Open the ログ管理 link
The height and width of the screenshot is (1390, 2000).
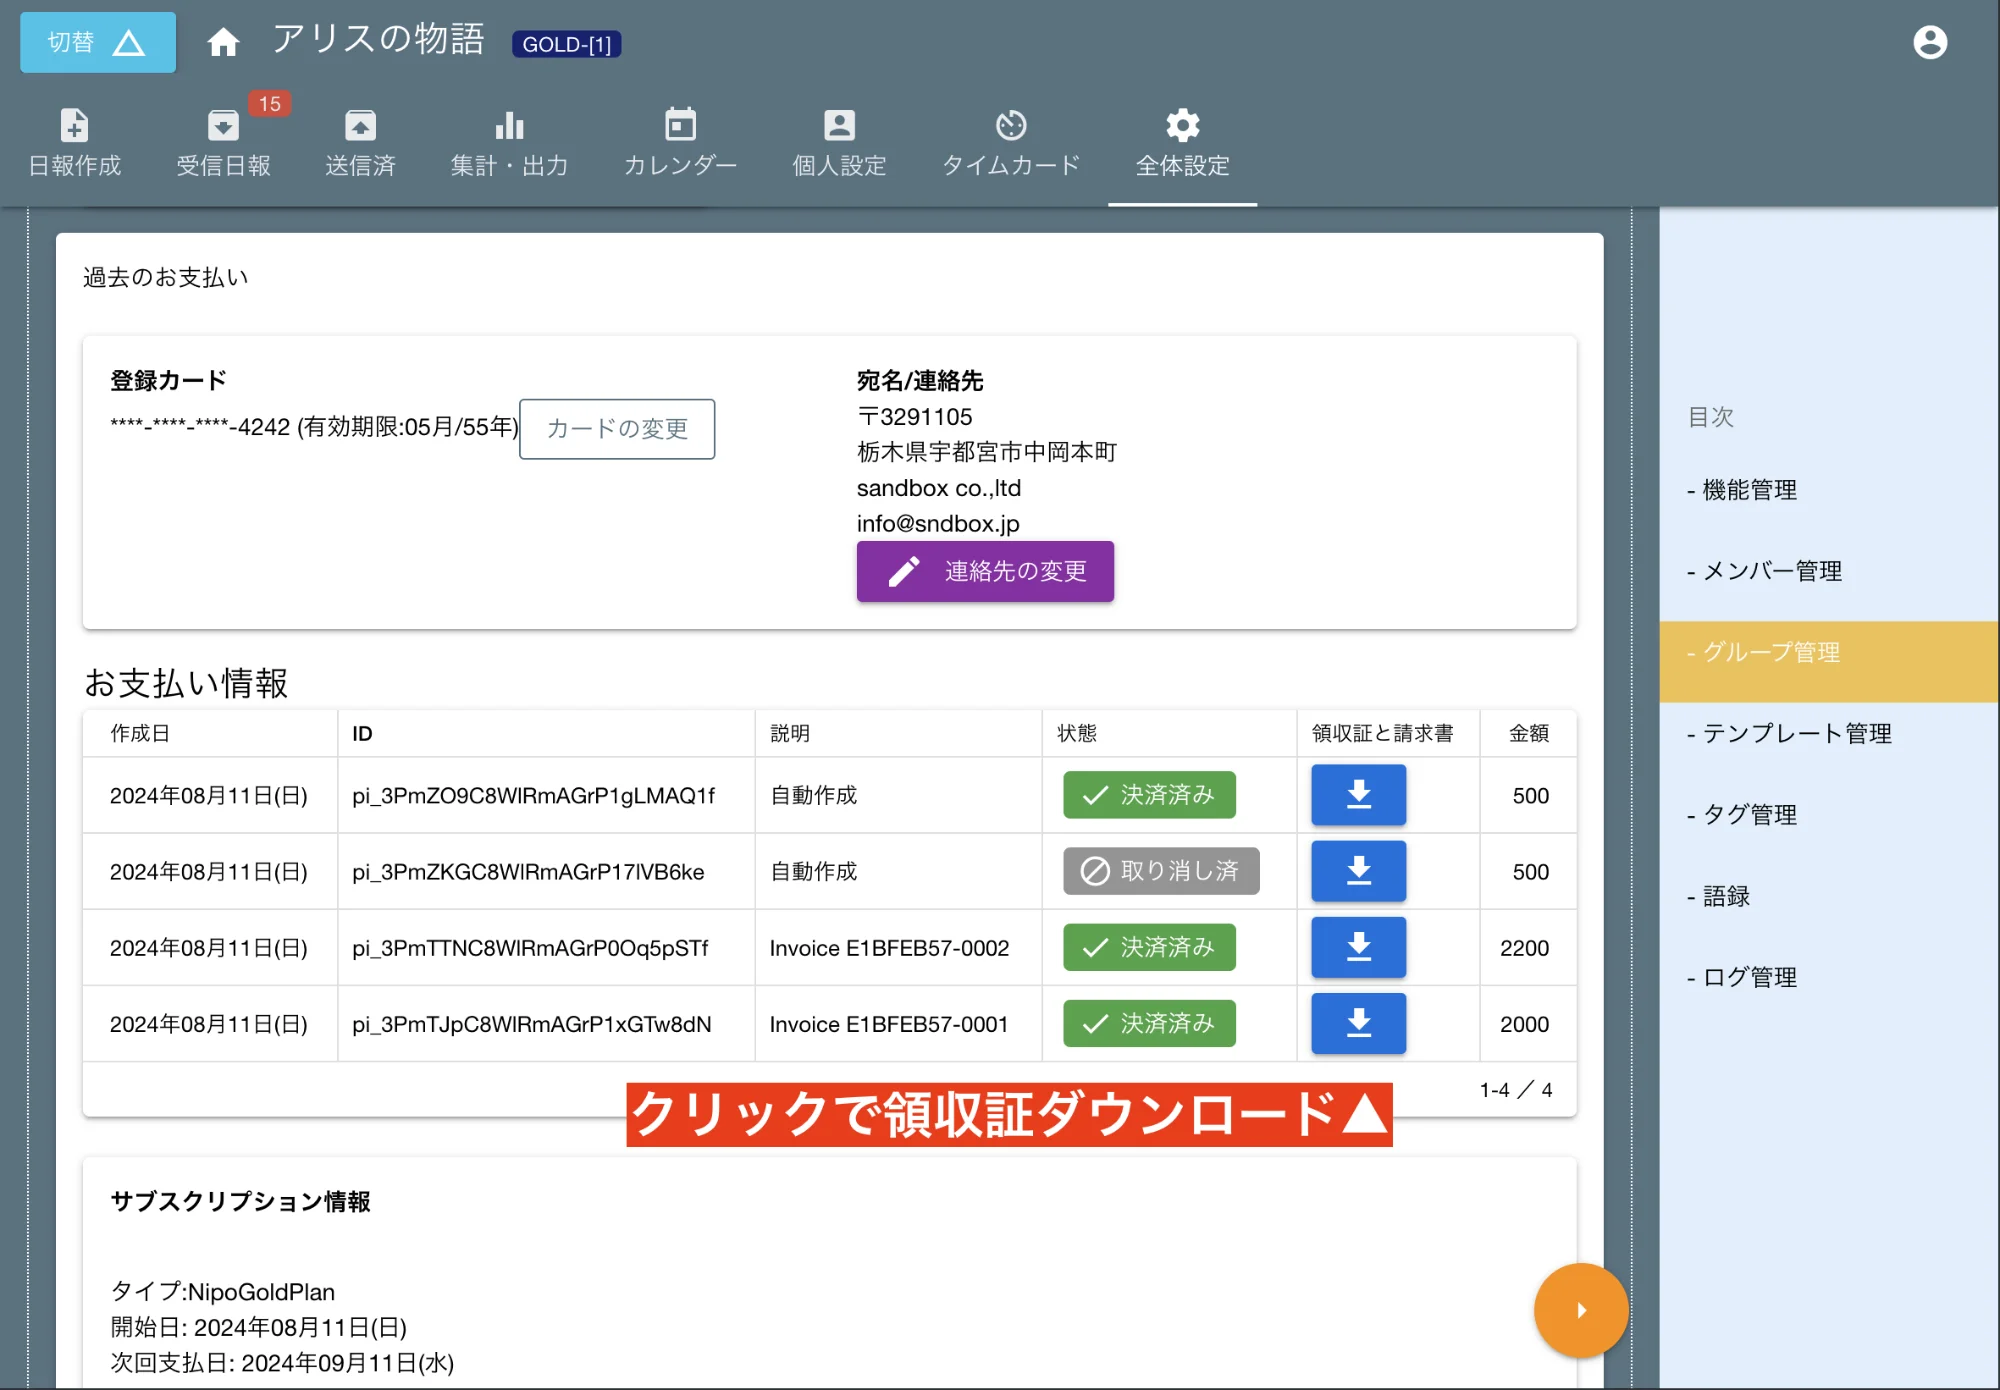1748,977
